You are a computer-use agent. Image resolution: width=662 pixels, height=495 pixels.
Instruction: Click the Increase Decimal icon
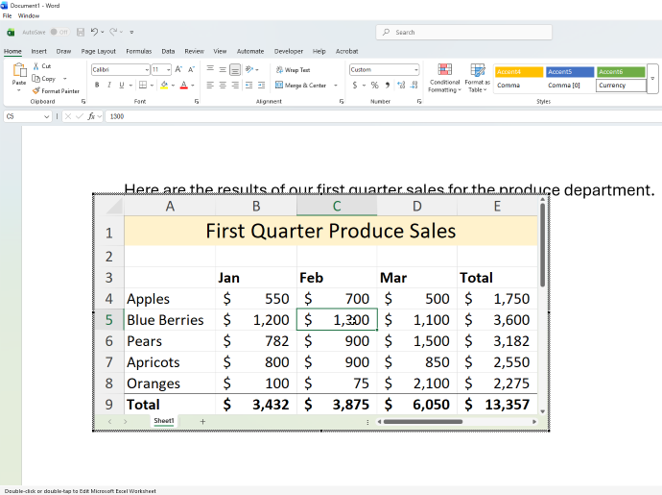click(401, 85)
